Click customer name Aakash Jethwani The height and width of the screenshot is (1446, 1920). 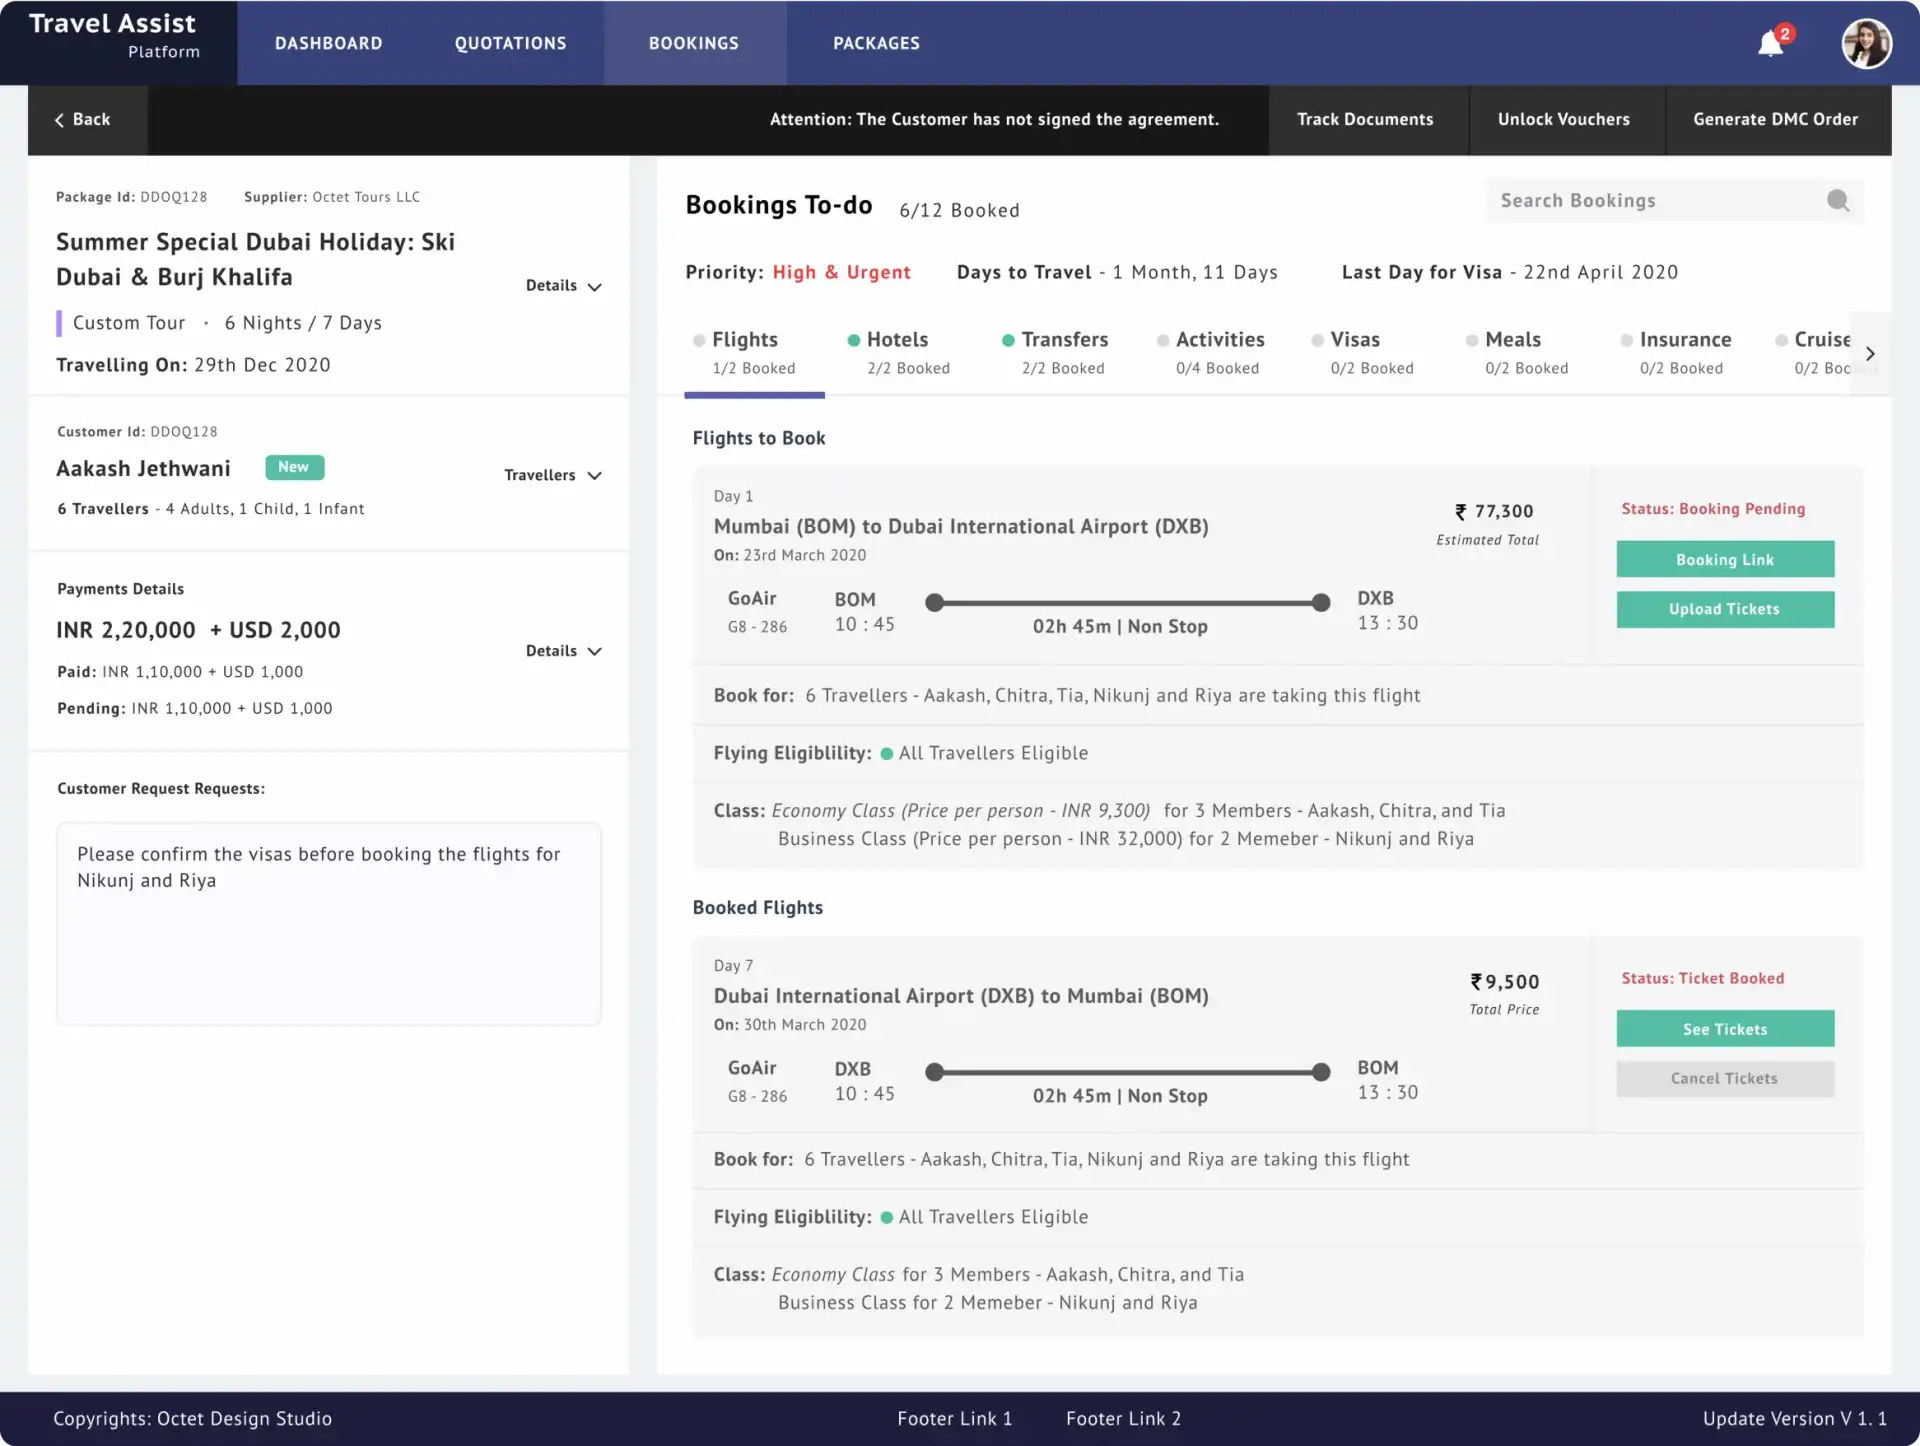pos(144,468)
